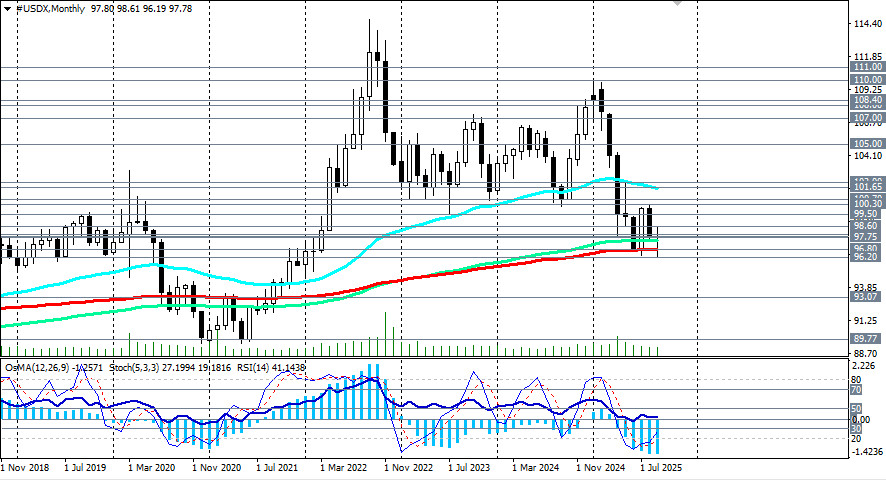Click the 105.00 price level label
The image size is (886, 480).
pyautogui.click(x=866, y=144)
